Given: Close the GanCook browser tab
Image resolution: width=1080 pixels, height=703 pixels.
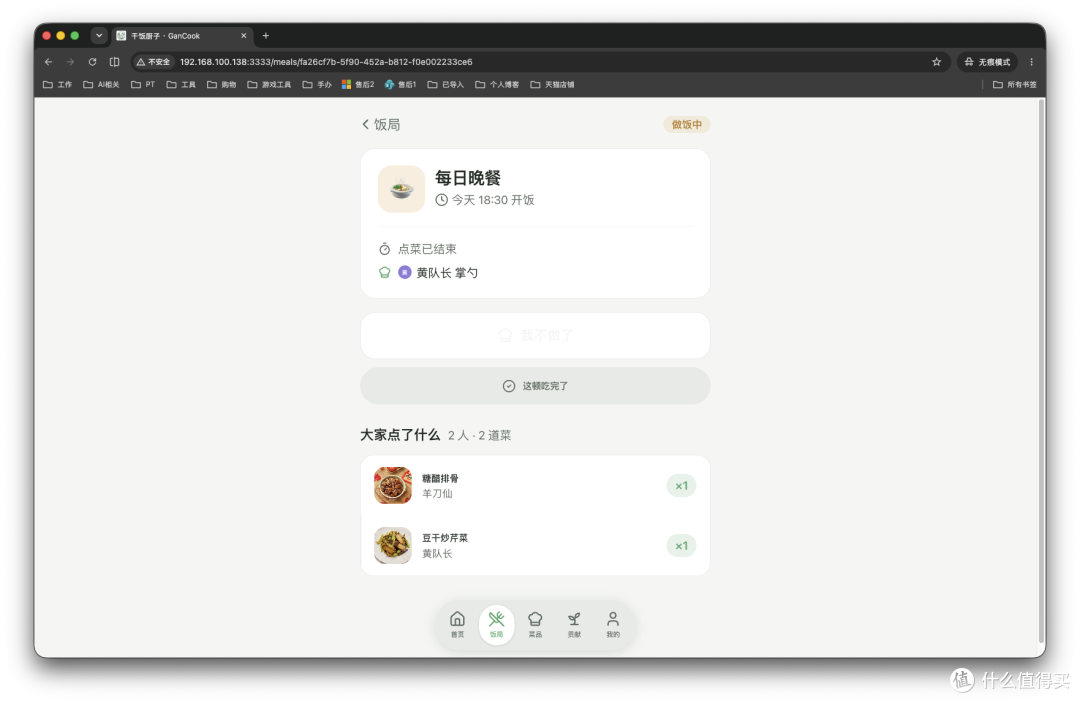Looking at the screenshot, I should [x=244, y=36].
